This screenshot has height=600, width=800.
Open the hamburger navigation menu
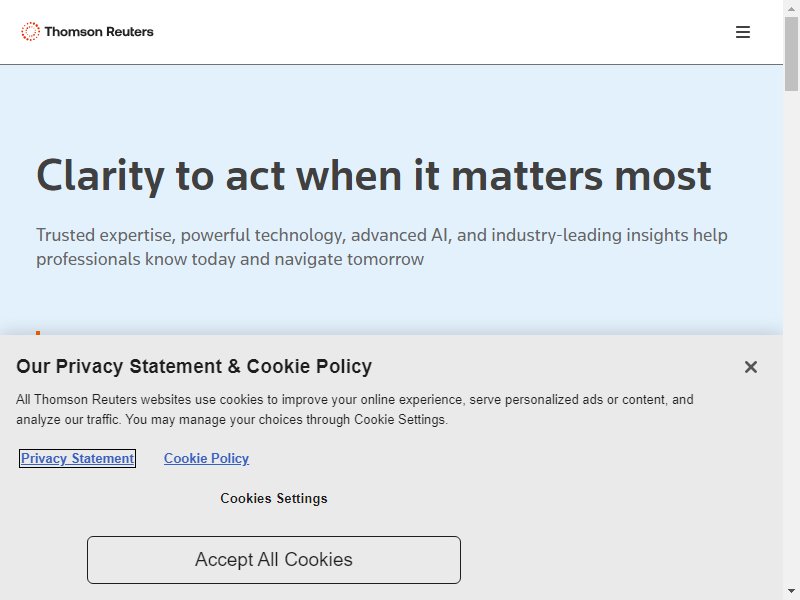click(x=742, y=32)
